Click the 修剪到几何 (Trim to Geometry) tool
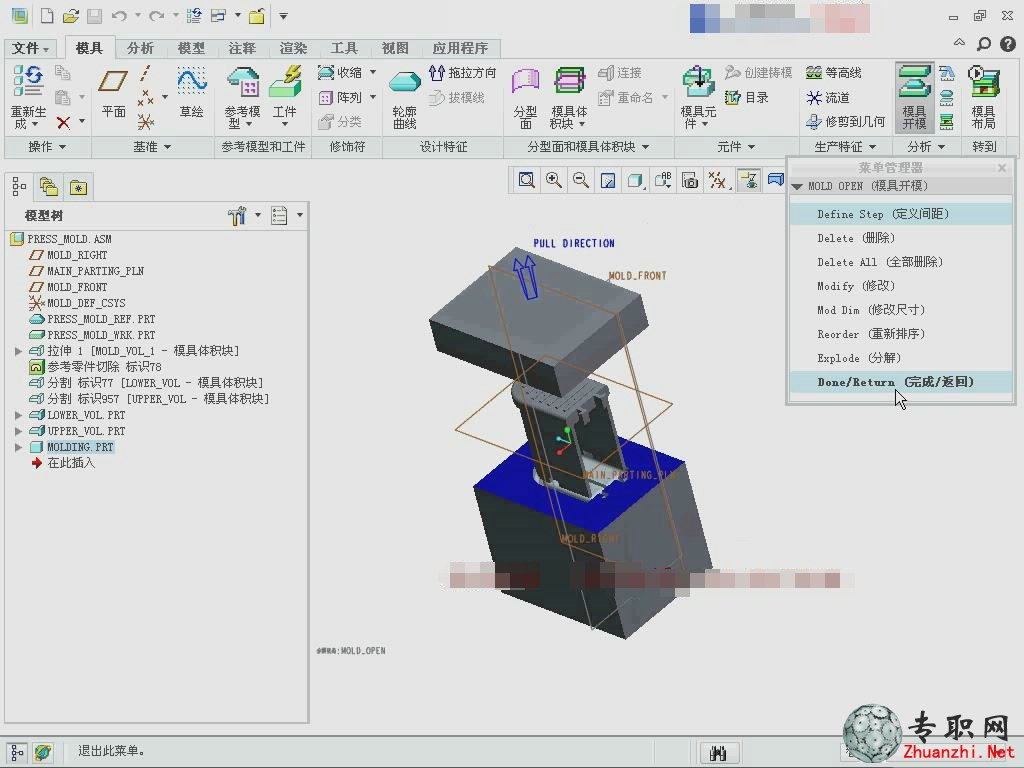This screenshot has width=1024, height=768. click(x=845, y=121)
